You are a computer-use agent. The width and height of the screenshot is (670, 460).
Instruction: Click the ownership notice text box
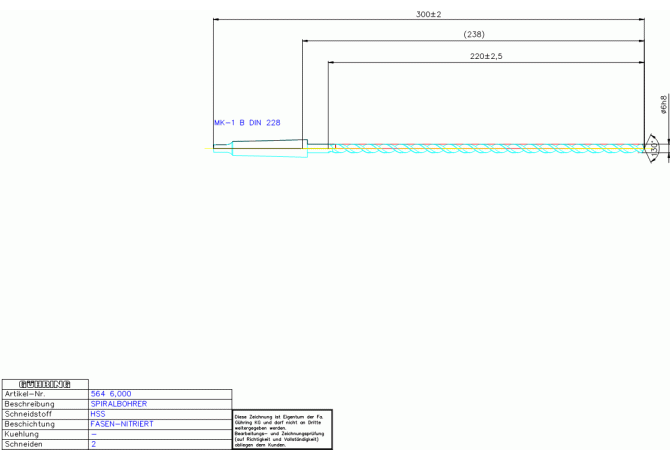pyautogui.click(x=282, y=430)
